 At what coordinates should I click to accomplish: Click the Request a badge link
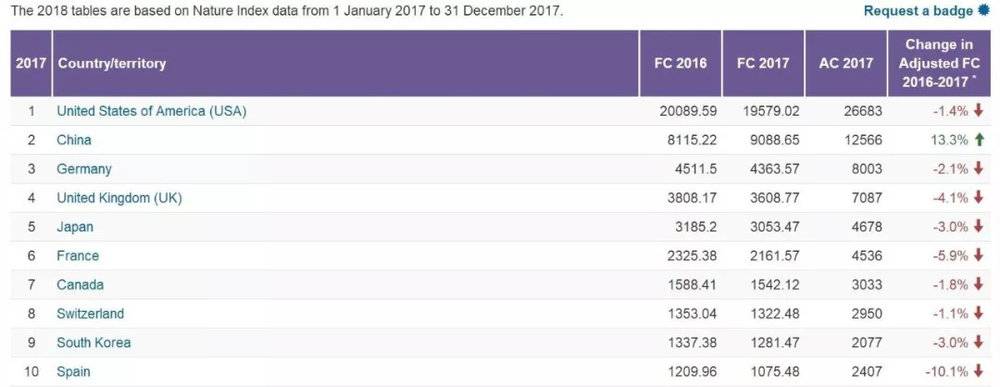click(x=919, y=11)
